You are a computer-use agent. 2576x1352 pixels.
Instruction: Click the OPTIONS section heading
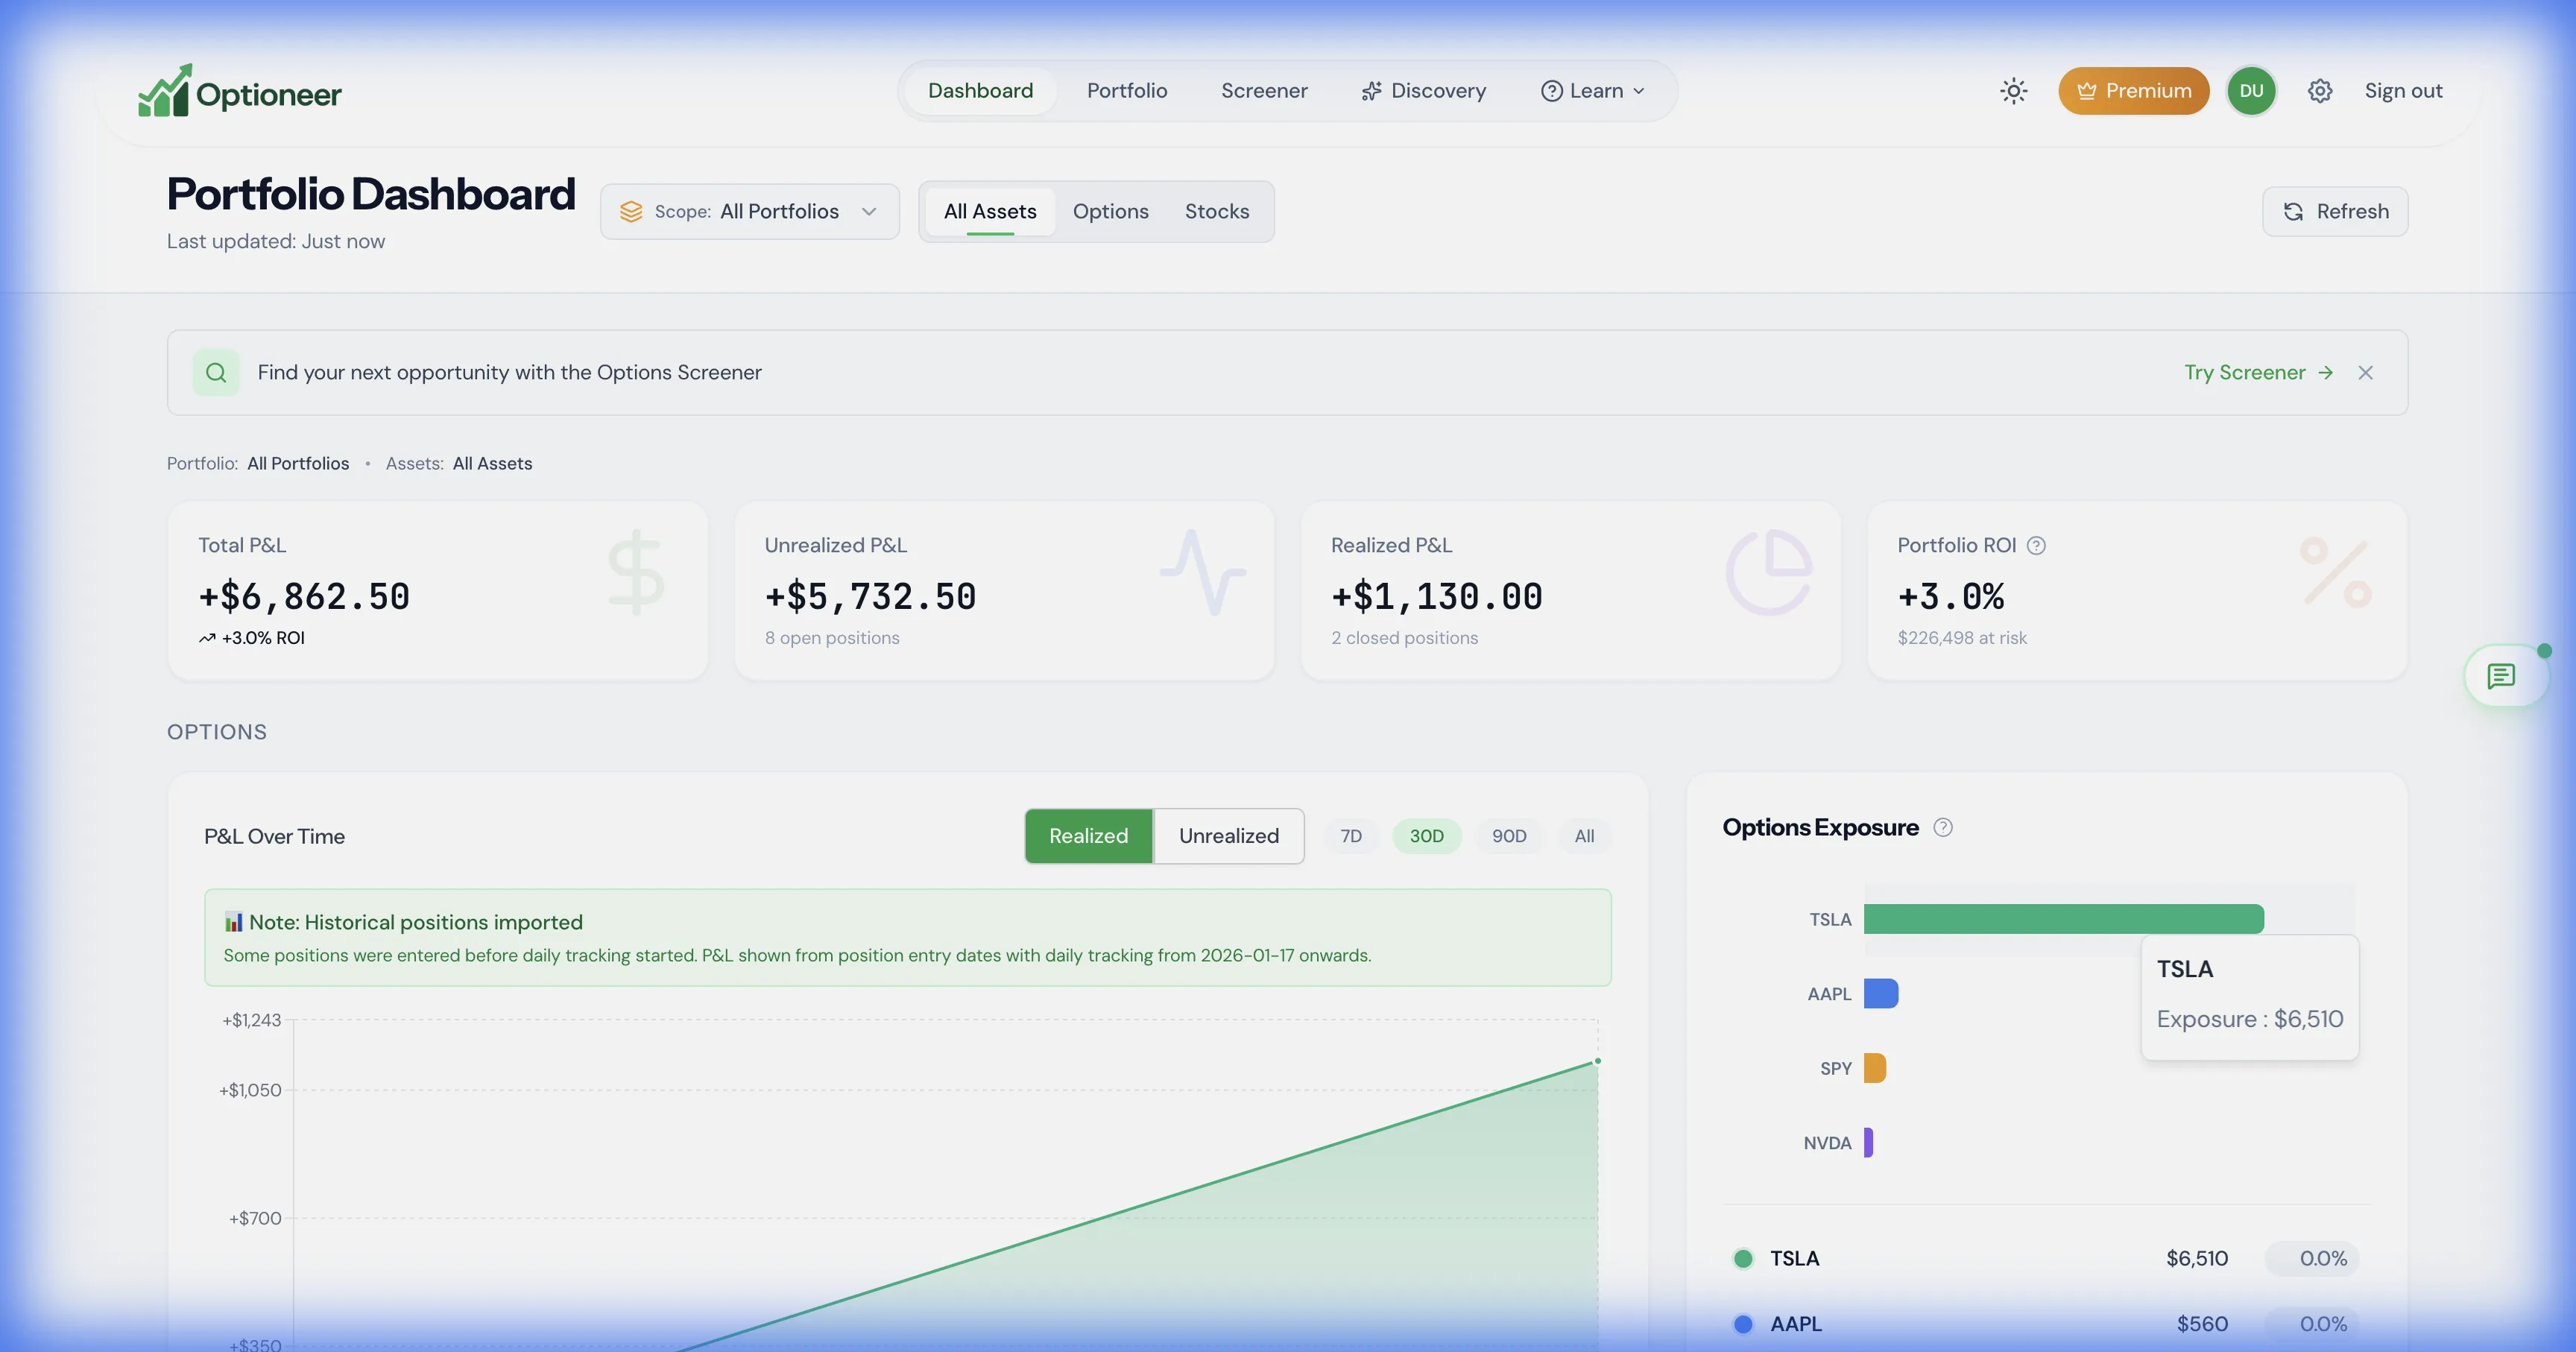[217, 732]
